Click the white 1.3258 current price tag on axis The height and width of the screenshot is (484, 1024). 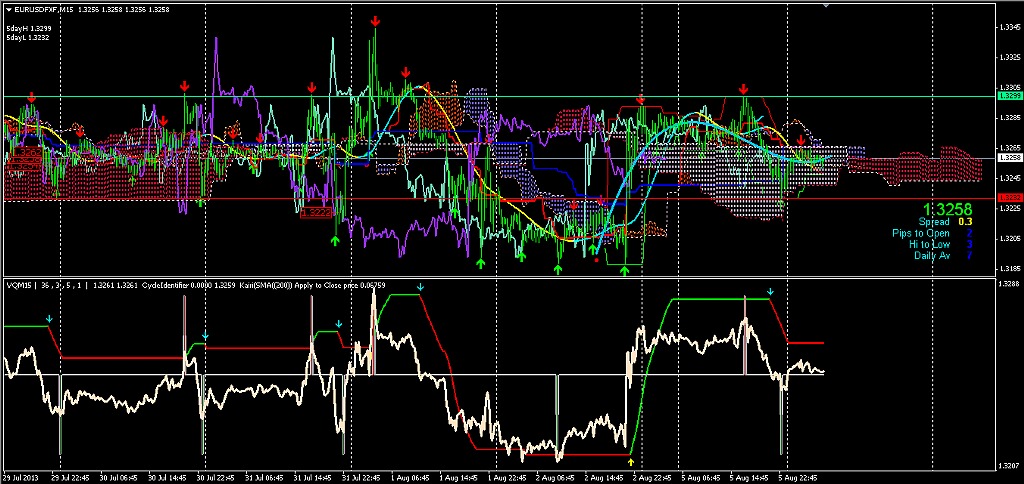[x=1009, y=158]
